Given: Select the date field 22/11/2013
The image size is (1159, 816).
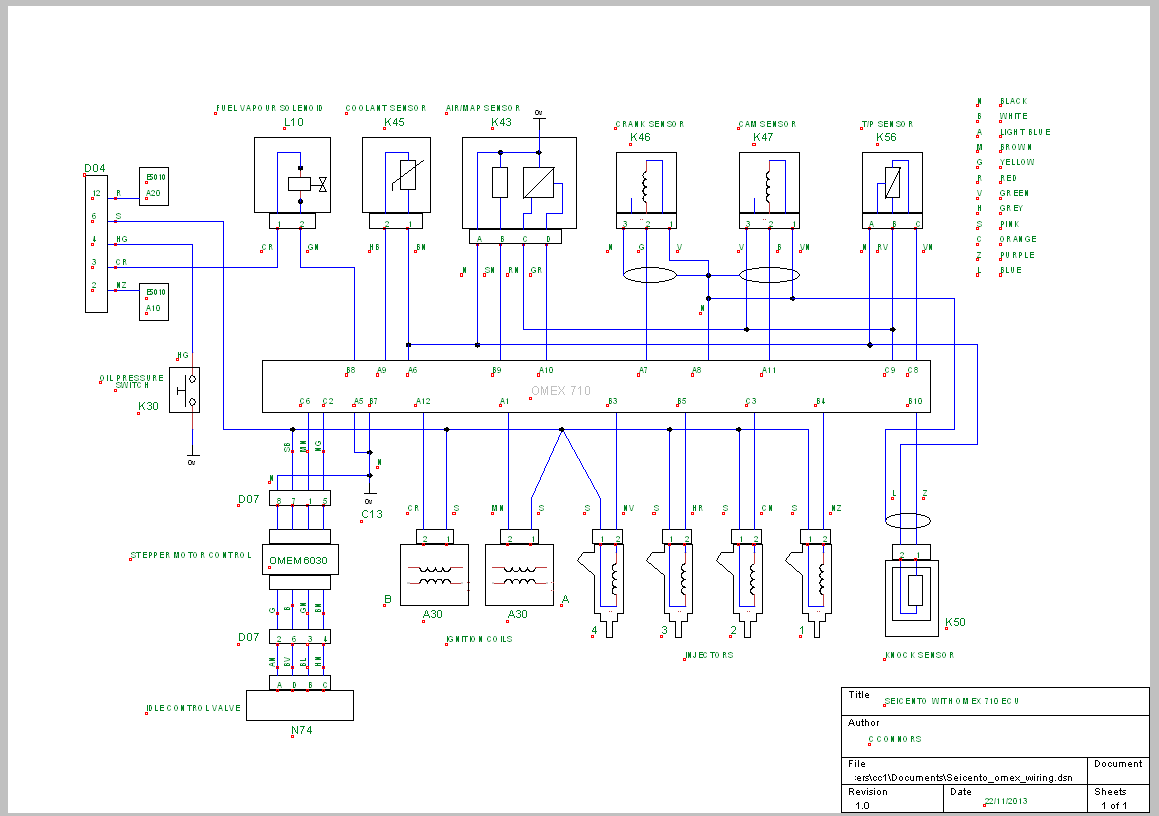Looking at the screenshot, I should click(1005, 801).
